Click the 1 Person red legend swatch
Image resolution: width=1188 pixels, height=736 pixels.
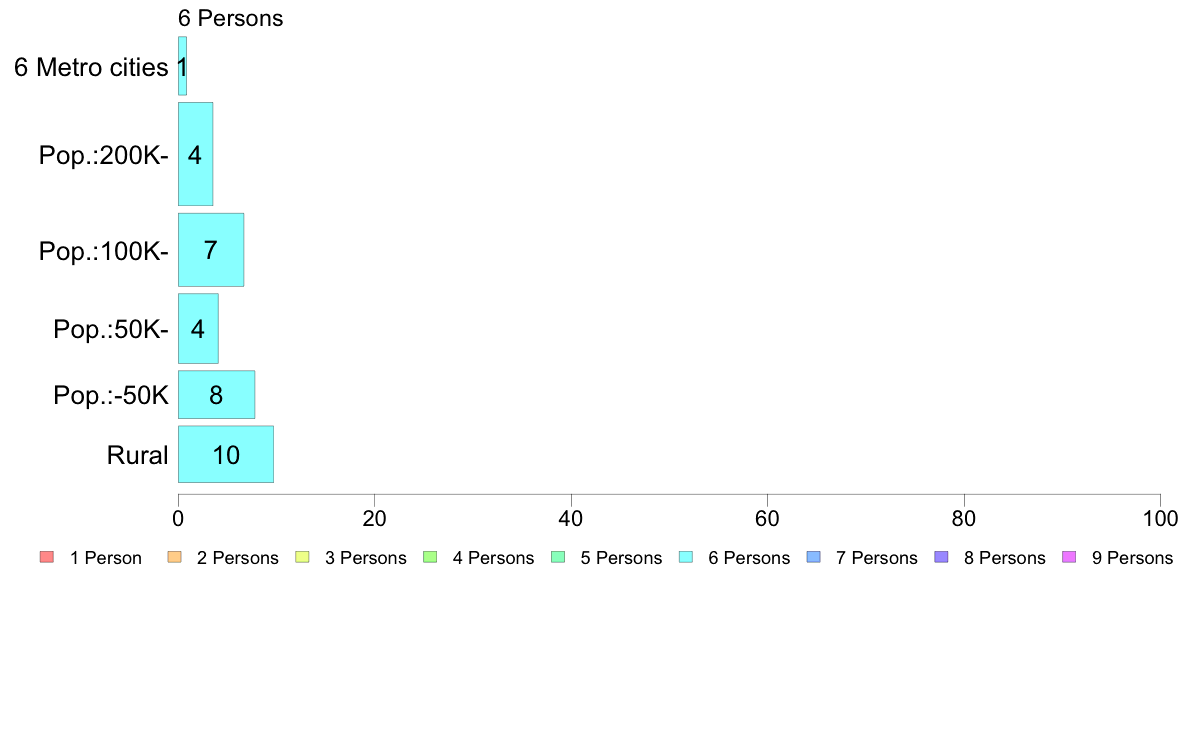pos(47,557)
